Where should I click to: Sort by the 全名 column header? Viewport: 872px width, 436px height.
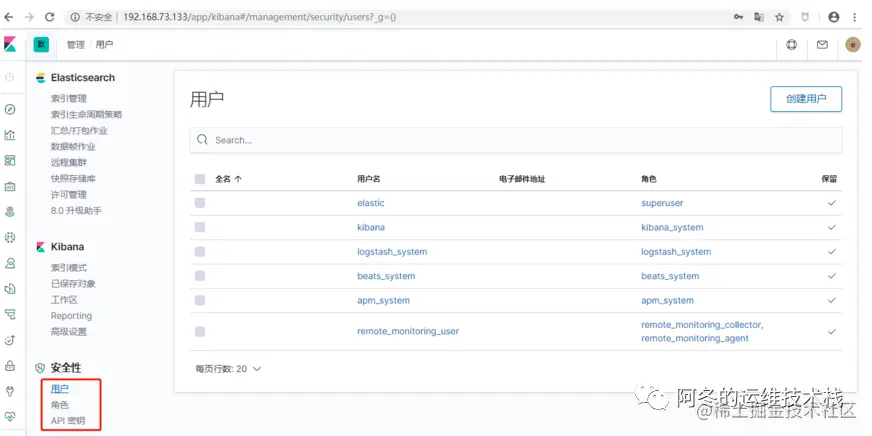(x=229, y=179)
